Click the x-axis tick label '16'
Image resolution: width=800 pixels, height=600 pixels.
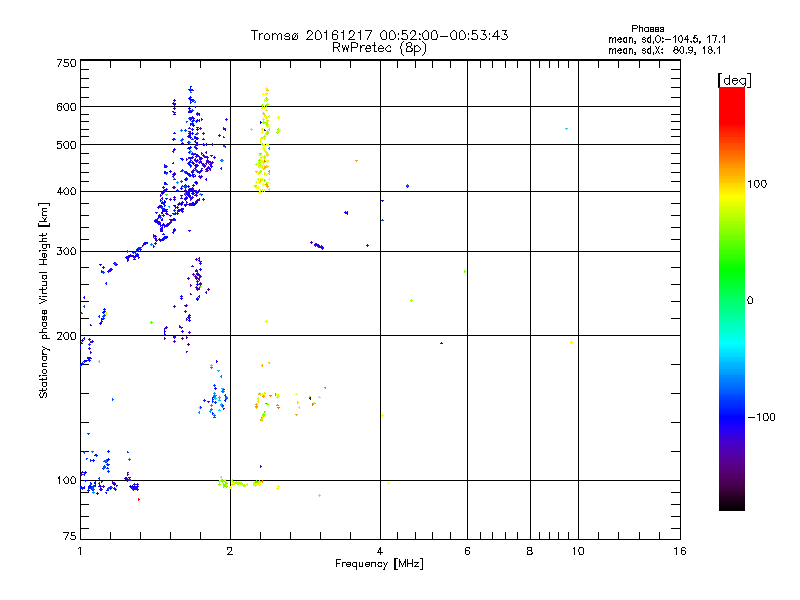pyautogui.click(x=680, y=551)
